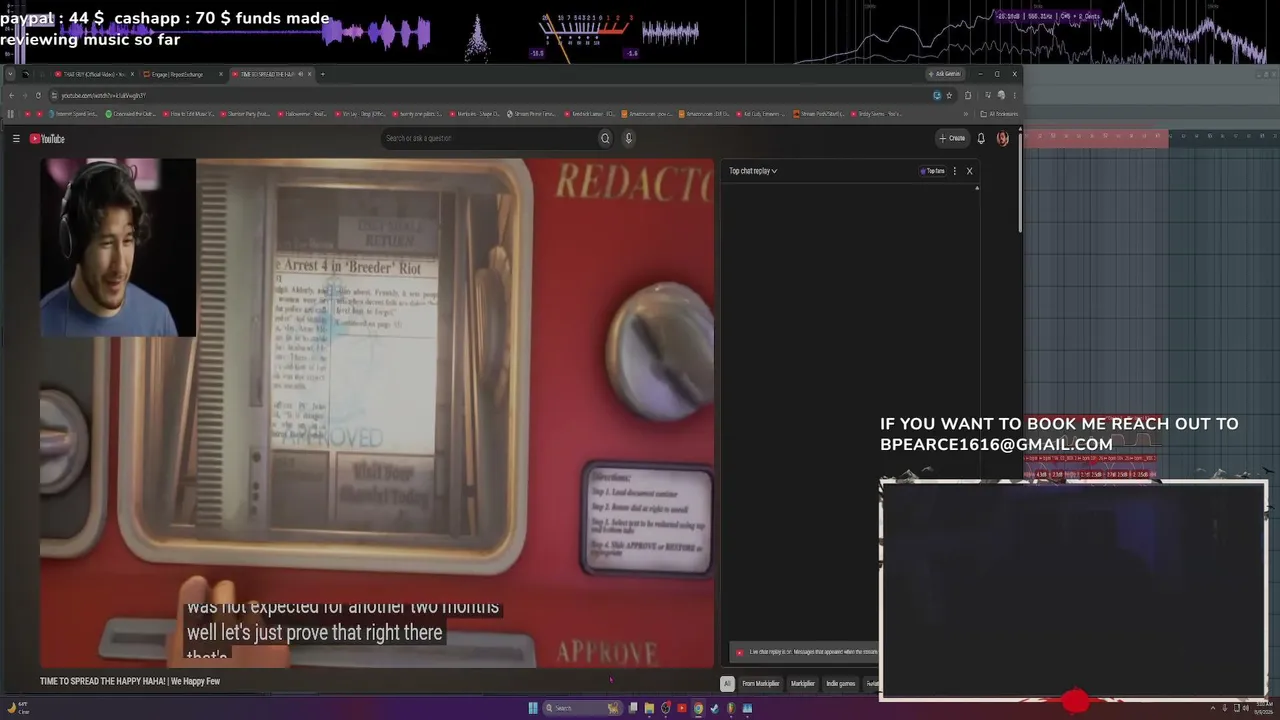
Task: Open the taskbar weather widget
Action: [x=19, y=708]
